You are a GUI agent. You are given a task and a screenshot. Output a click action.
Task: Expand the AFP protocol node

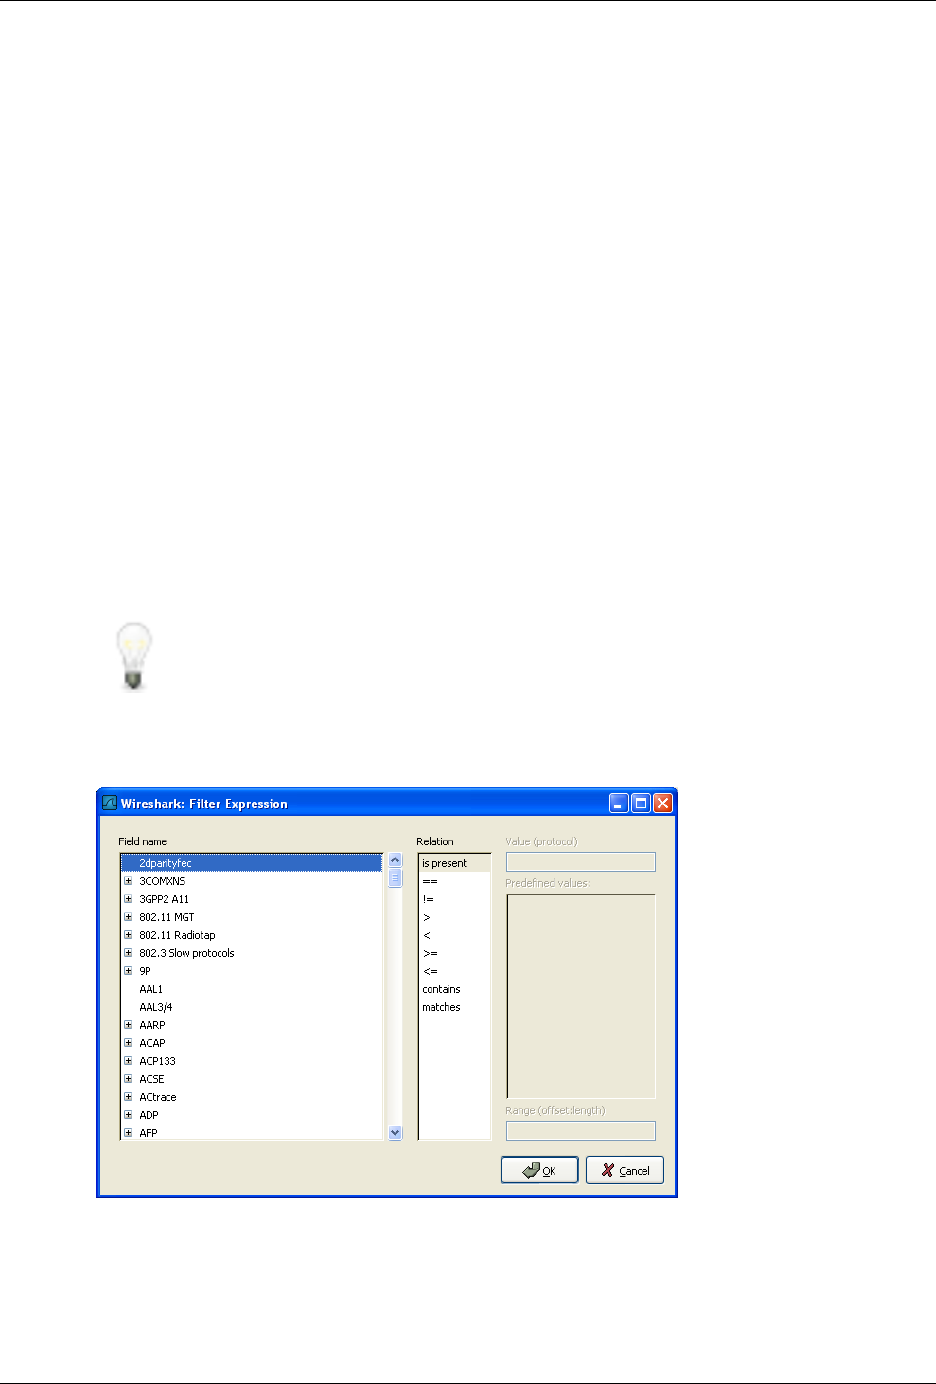[x=128, y=1133]
